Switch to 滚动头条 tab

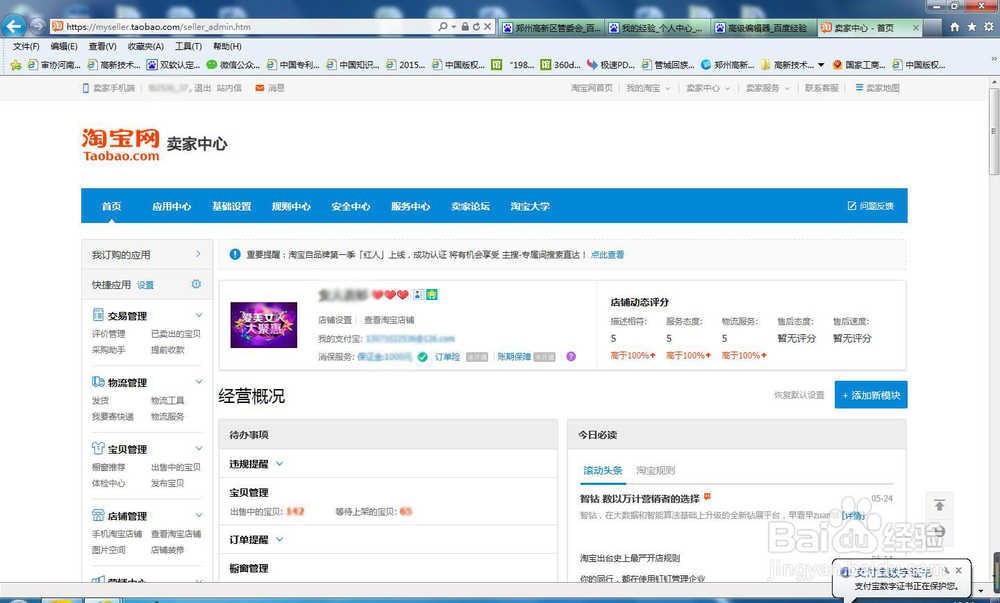(x=603, y=470)
